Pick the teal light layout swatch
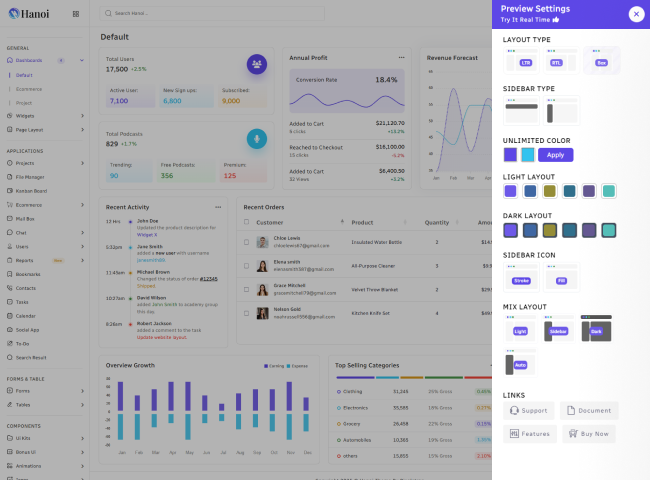This screenshot has height=480, width=650. pos(609,191)
